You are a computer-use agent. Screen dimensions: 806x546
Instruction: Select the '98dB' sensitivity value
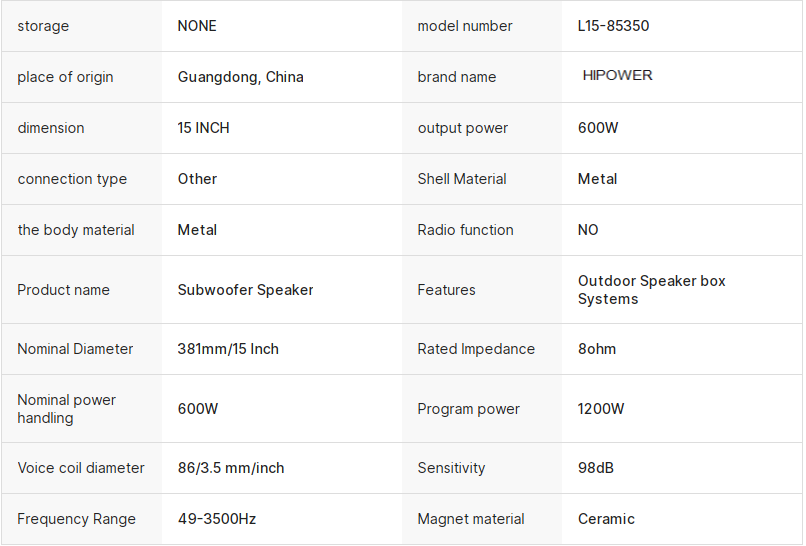click(x=596, y=468)
